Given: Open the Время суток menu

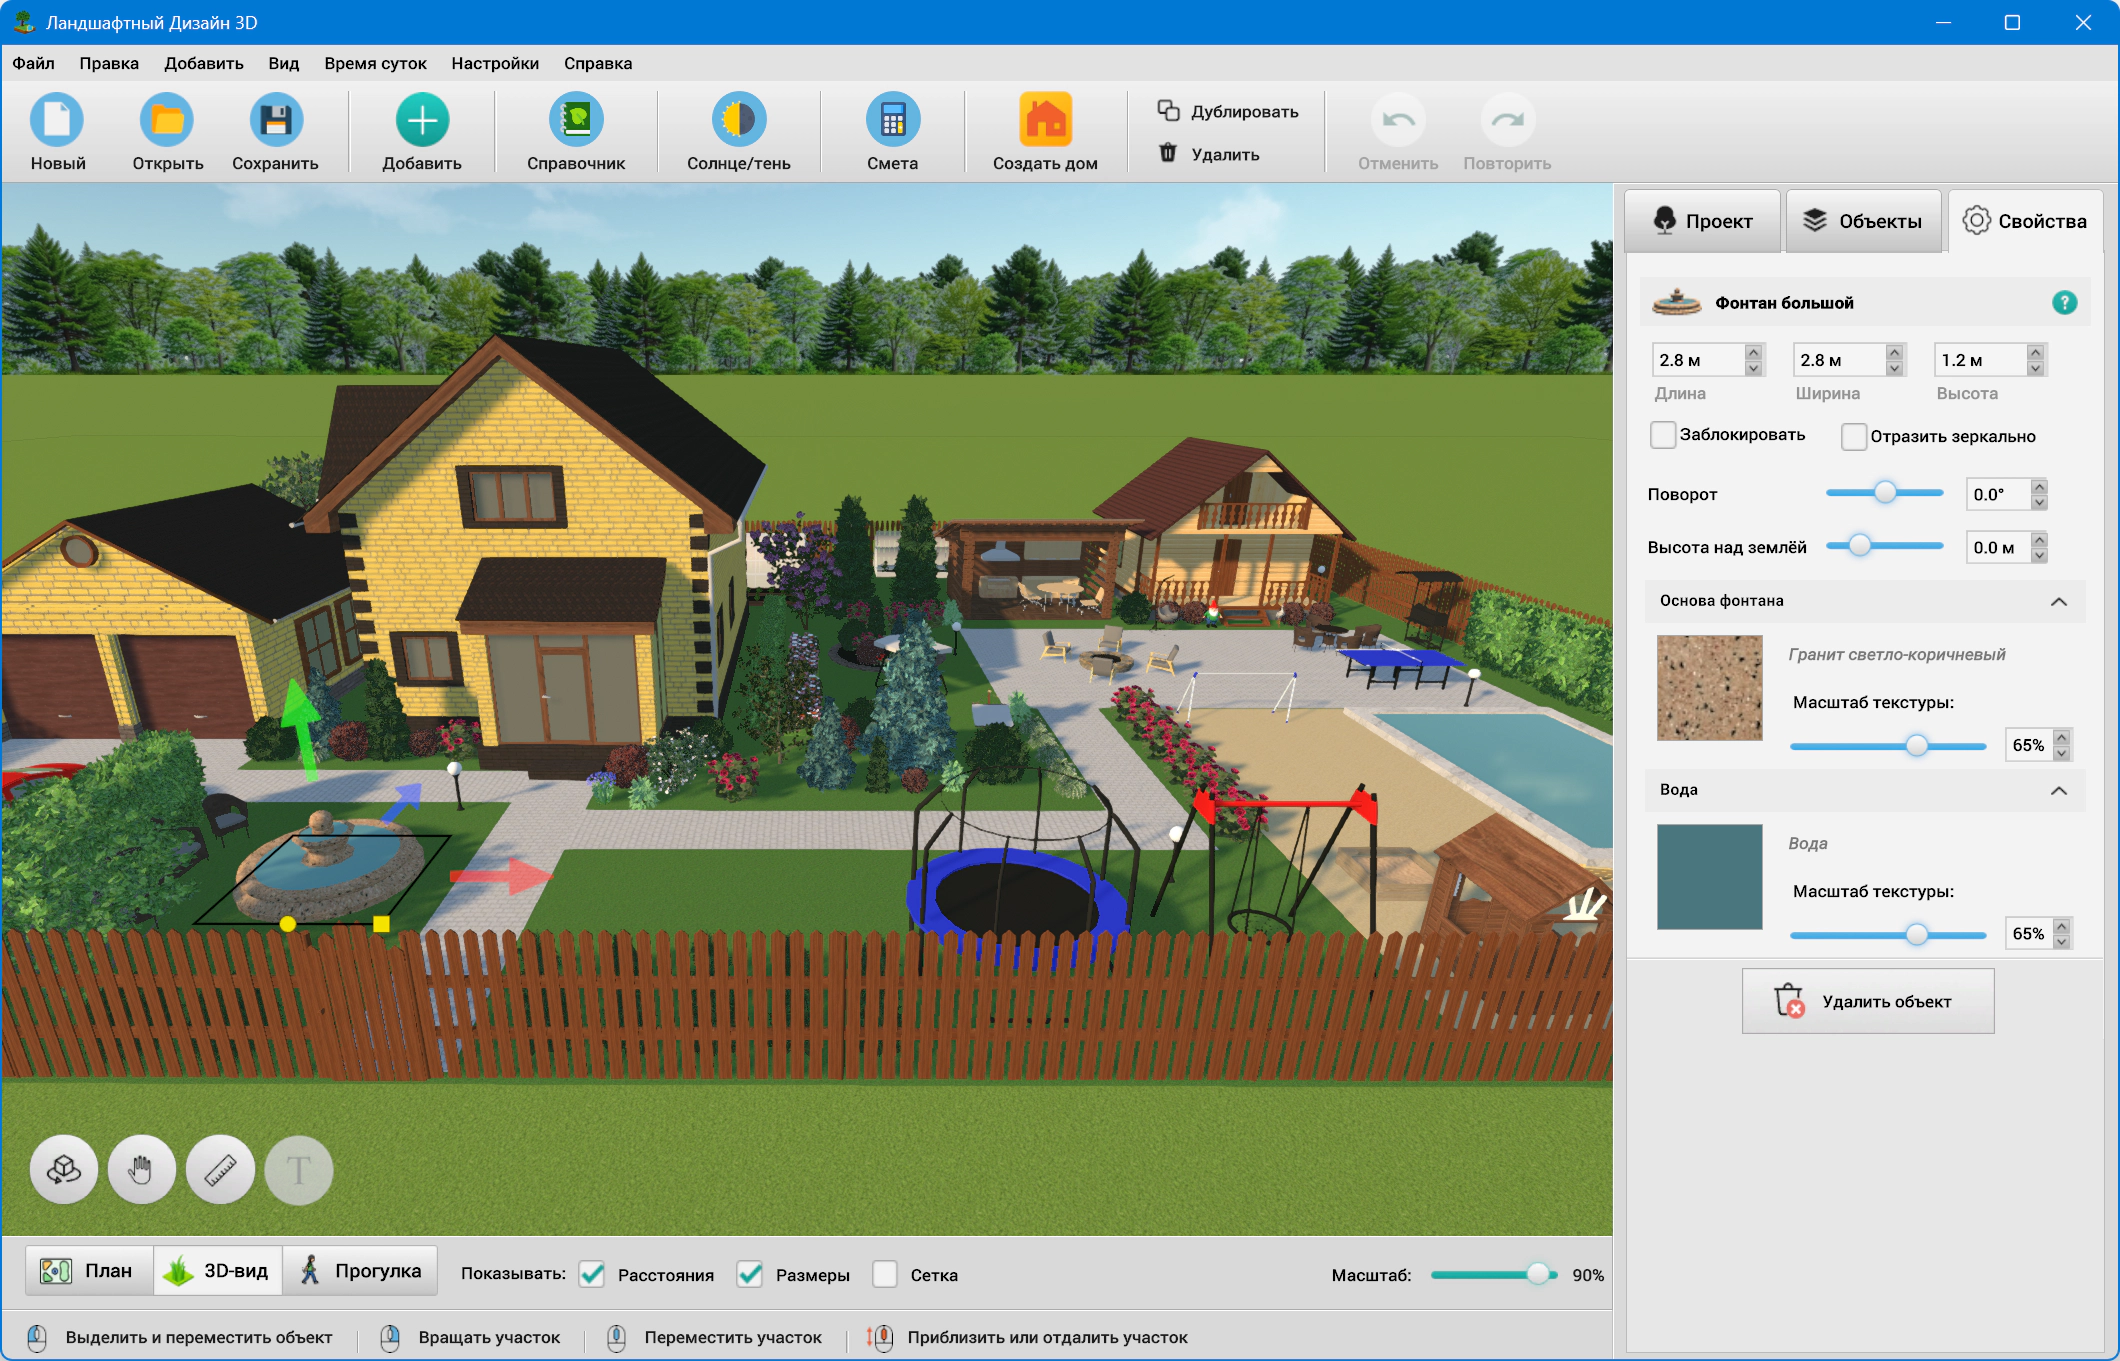Looking at the screenshot, I should (x=375, y=63).
